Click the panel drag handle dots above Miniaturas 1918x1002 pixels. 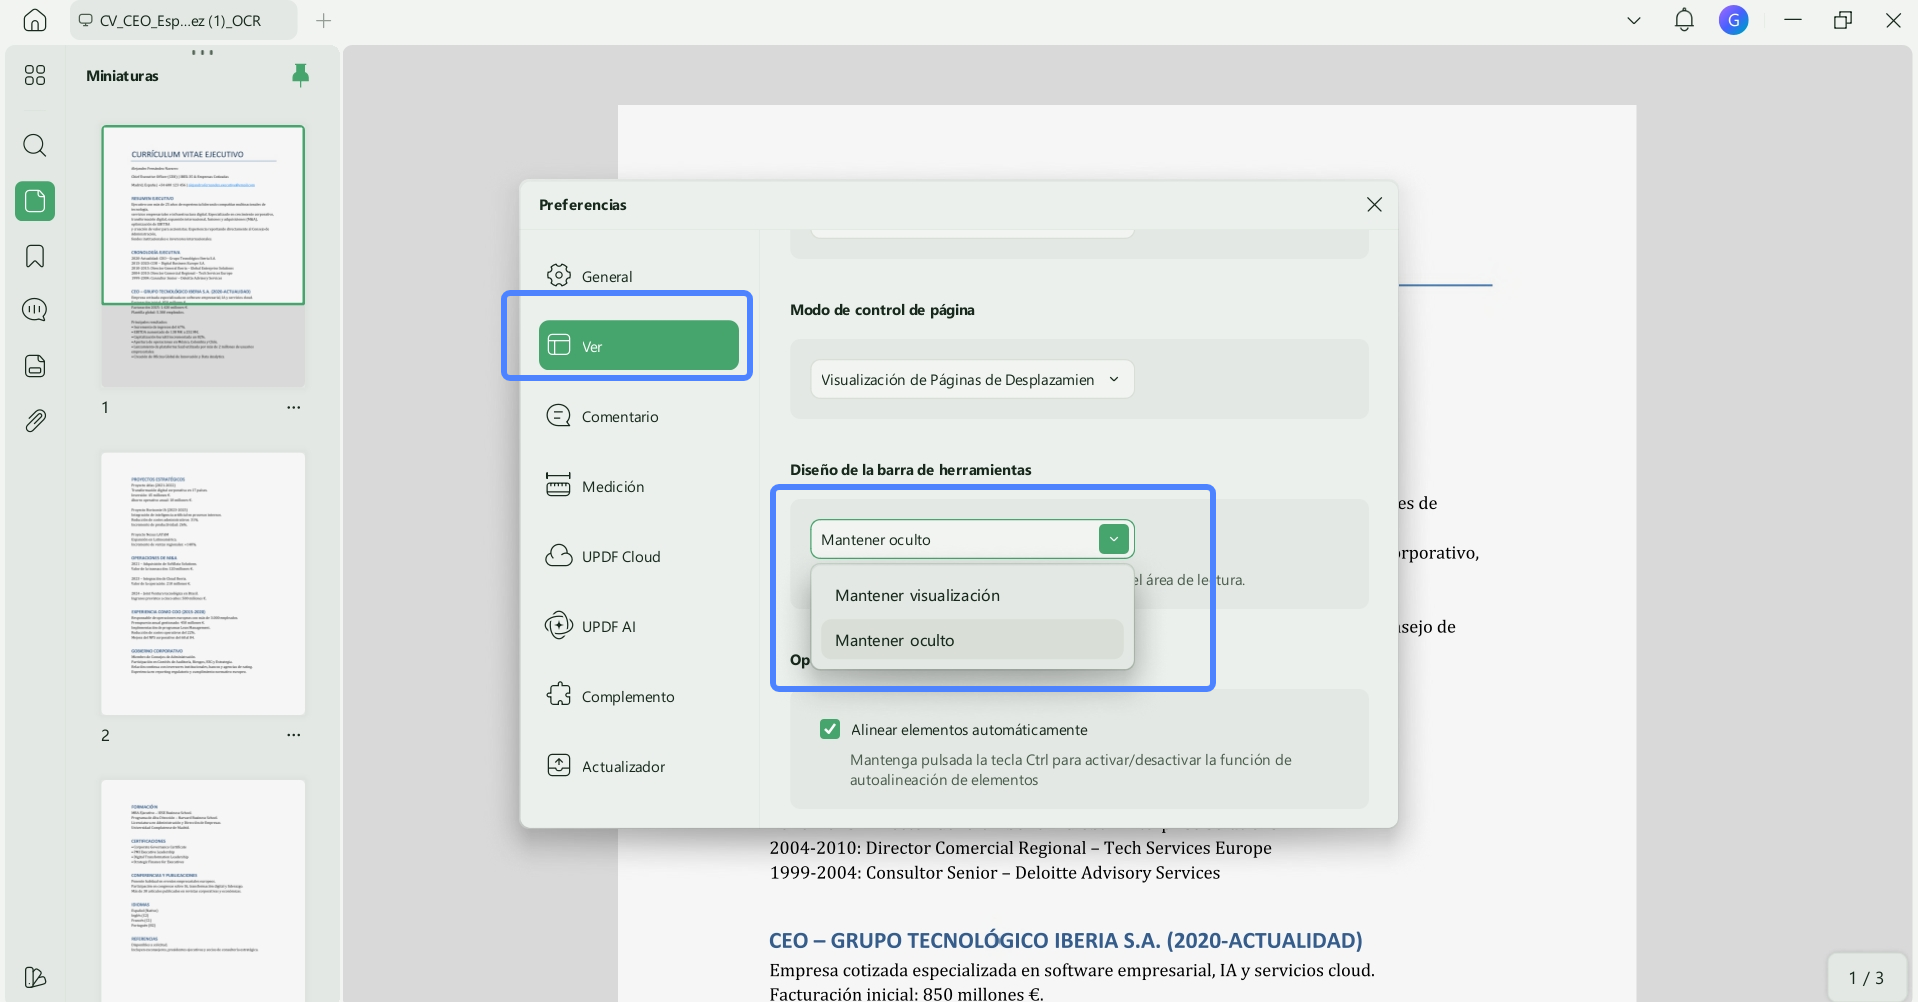[203, 52]
